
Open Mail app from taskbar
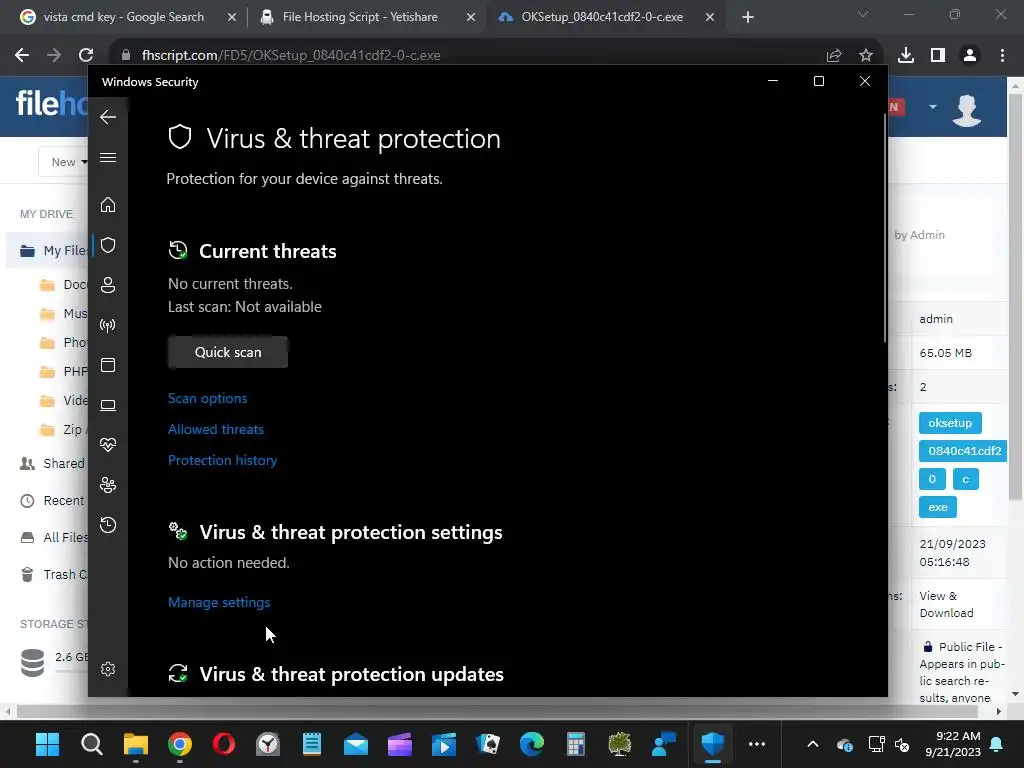pyautogui.click(x=356, y=744)
